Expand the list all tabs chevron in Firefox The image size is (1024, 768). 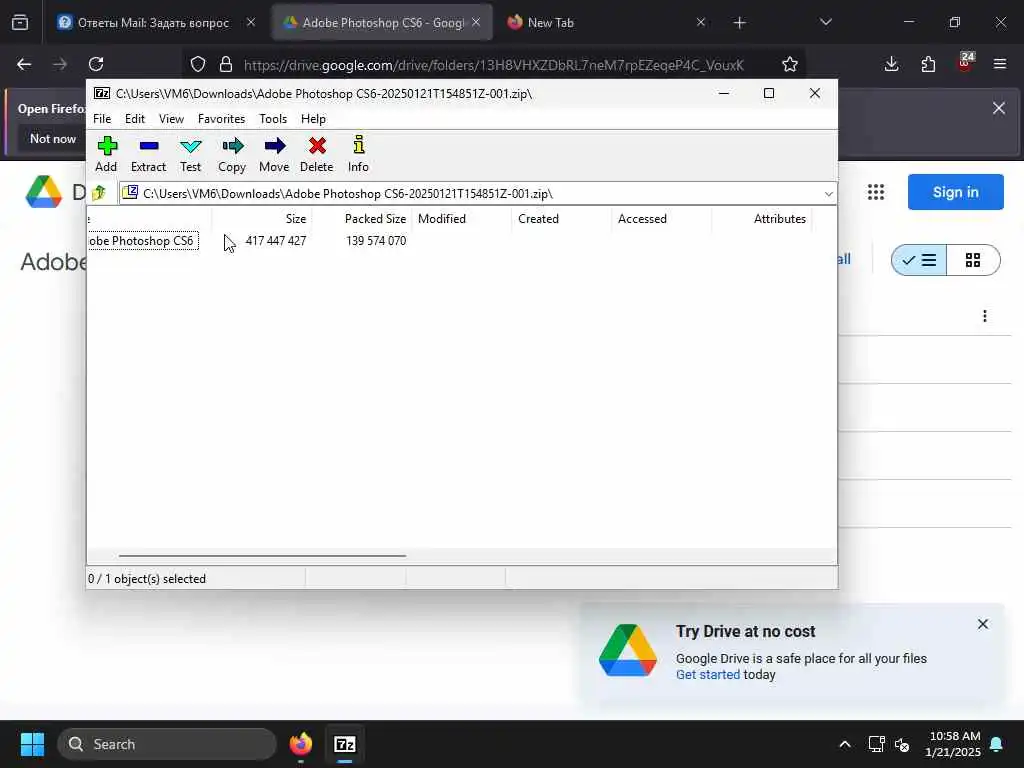coord(825,22)
